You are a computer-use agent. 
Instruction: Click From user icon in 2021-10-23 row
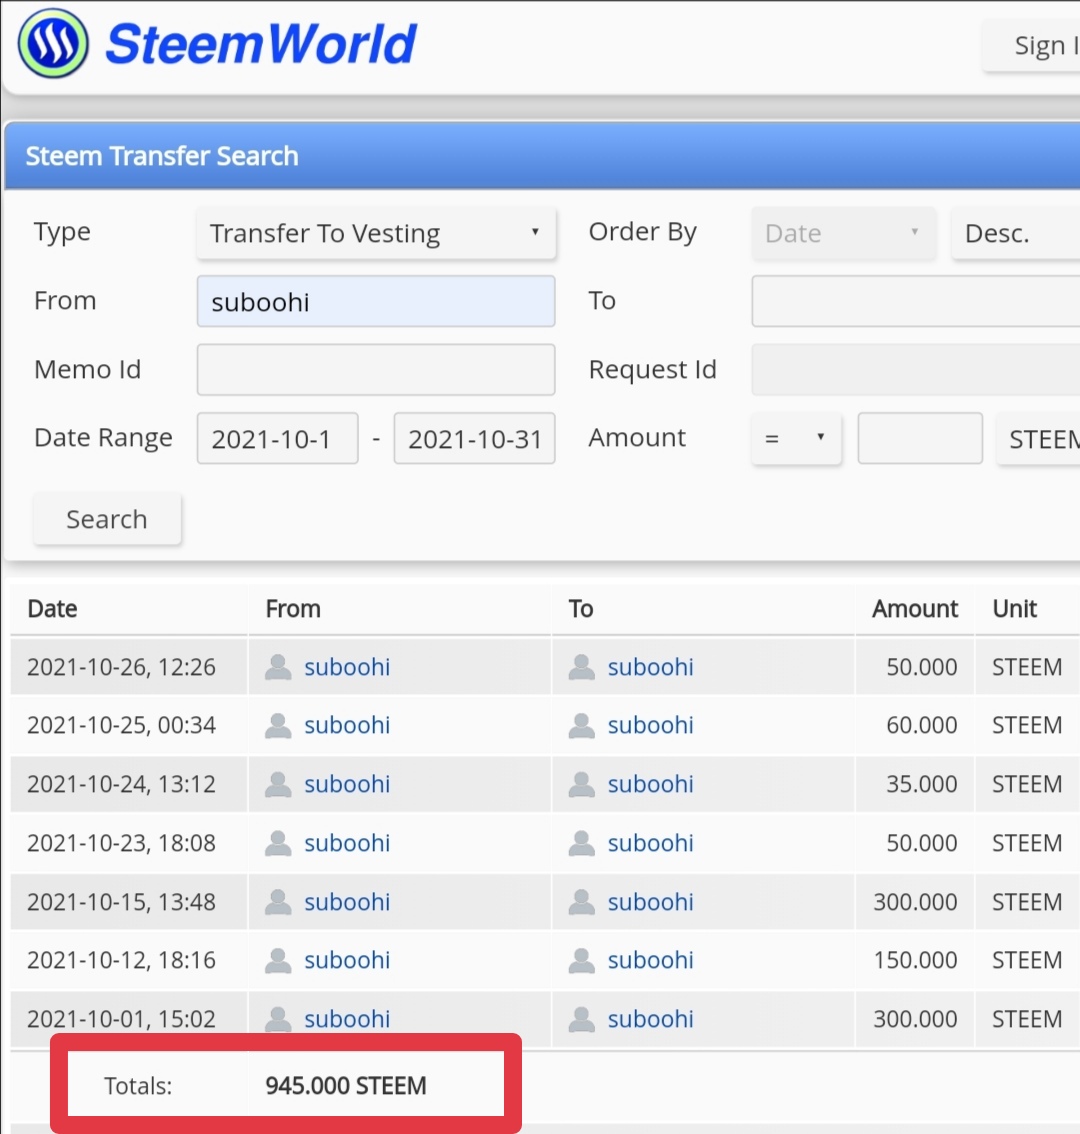click(278, 843)
